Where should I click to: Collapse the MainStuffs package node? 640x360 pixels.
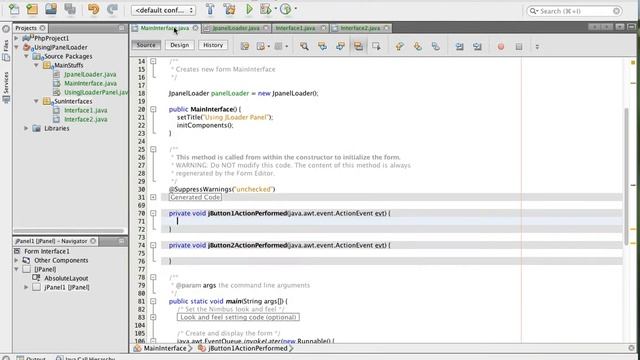(x=36, y=65)
